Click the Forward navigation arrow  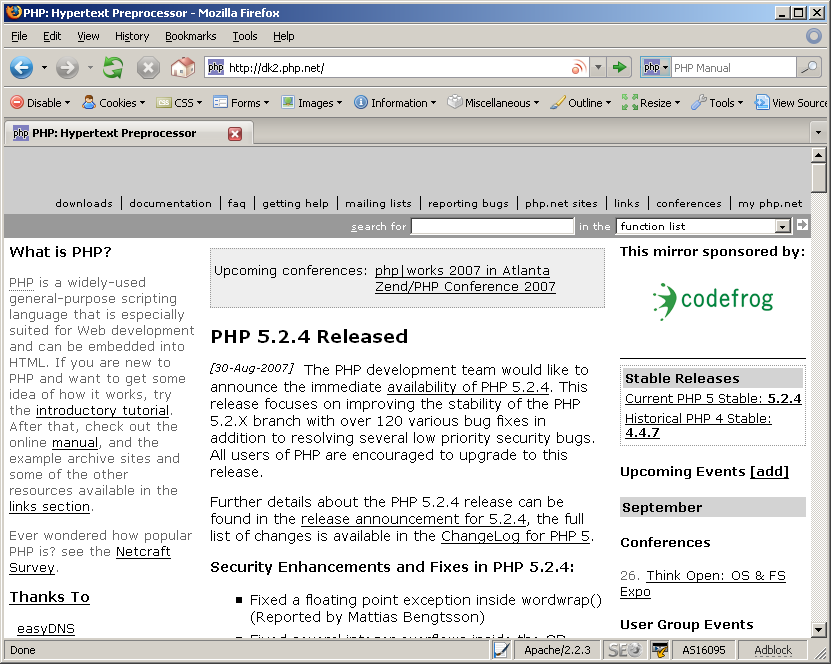coord(67,68)
